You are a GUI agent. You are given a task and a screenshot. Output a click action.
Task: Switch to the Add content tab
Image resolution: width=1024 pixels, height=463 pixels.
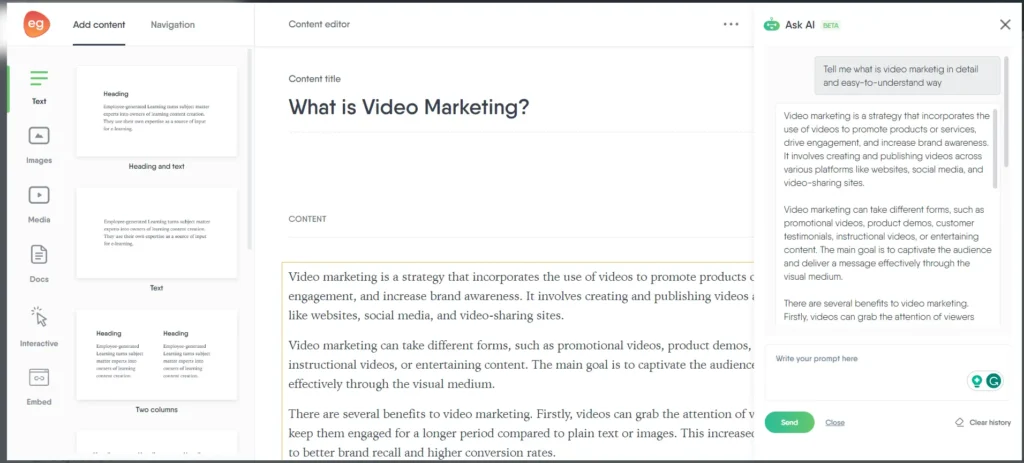tap(99, 25)
